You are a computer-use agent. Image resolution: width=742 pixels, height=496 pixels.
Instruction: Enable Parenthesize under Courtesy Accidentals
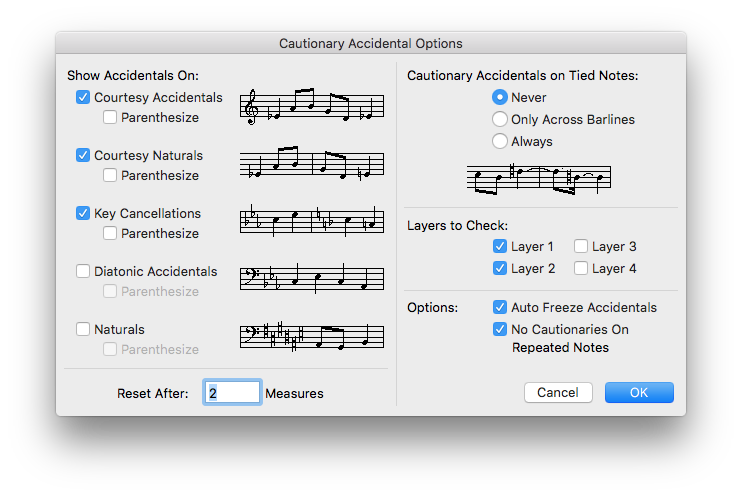[x=110, y=117]
